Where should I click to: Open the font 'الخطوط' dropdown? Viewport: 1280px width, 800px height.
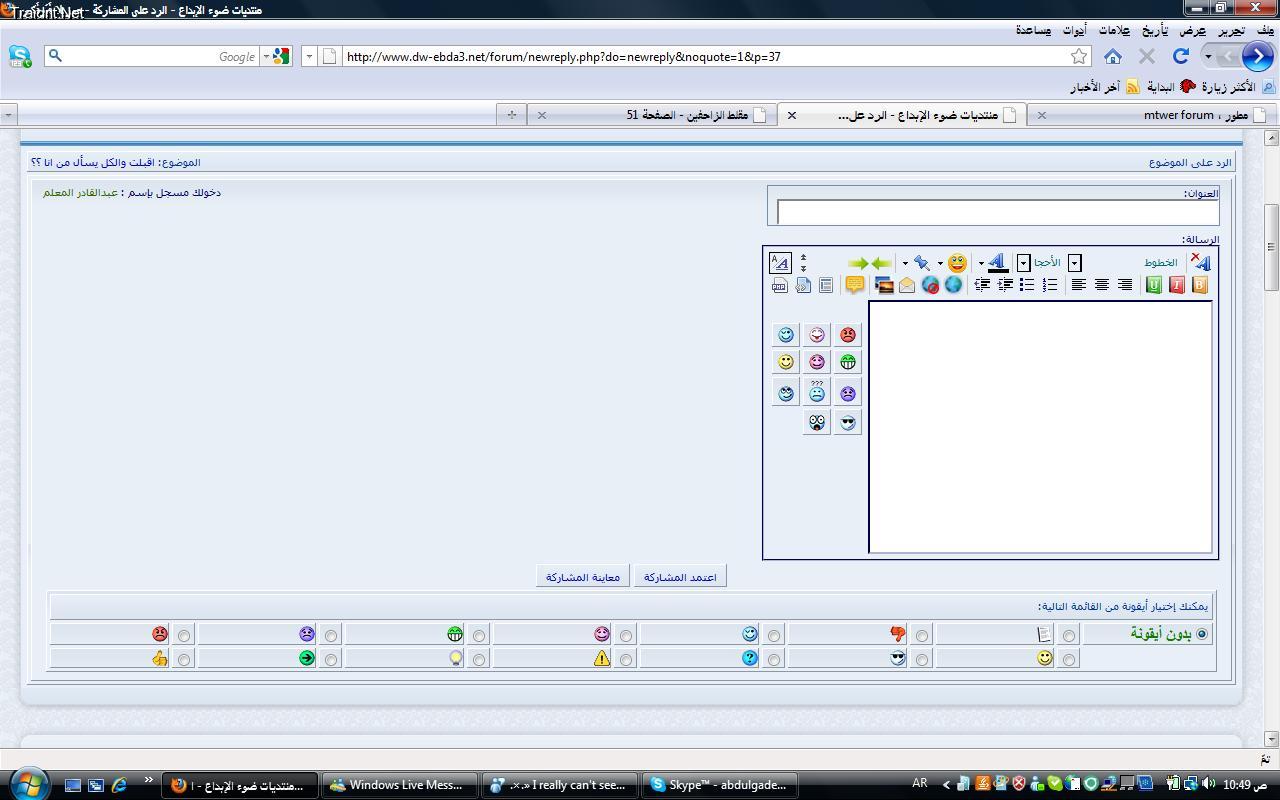click(x=1074, y=263)
